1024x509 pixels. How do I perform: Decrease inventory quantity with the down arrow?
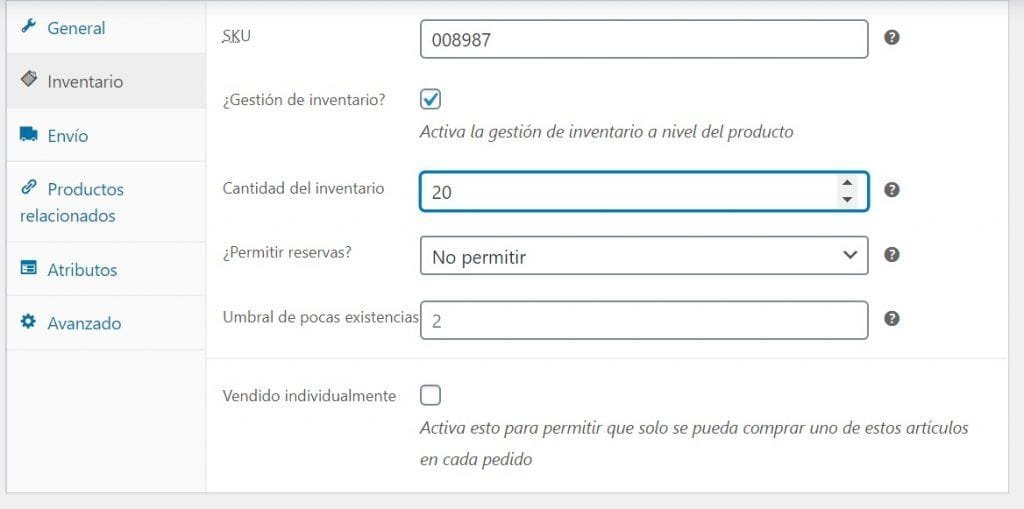847,199
